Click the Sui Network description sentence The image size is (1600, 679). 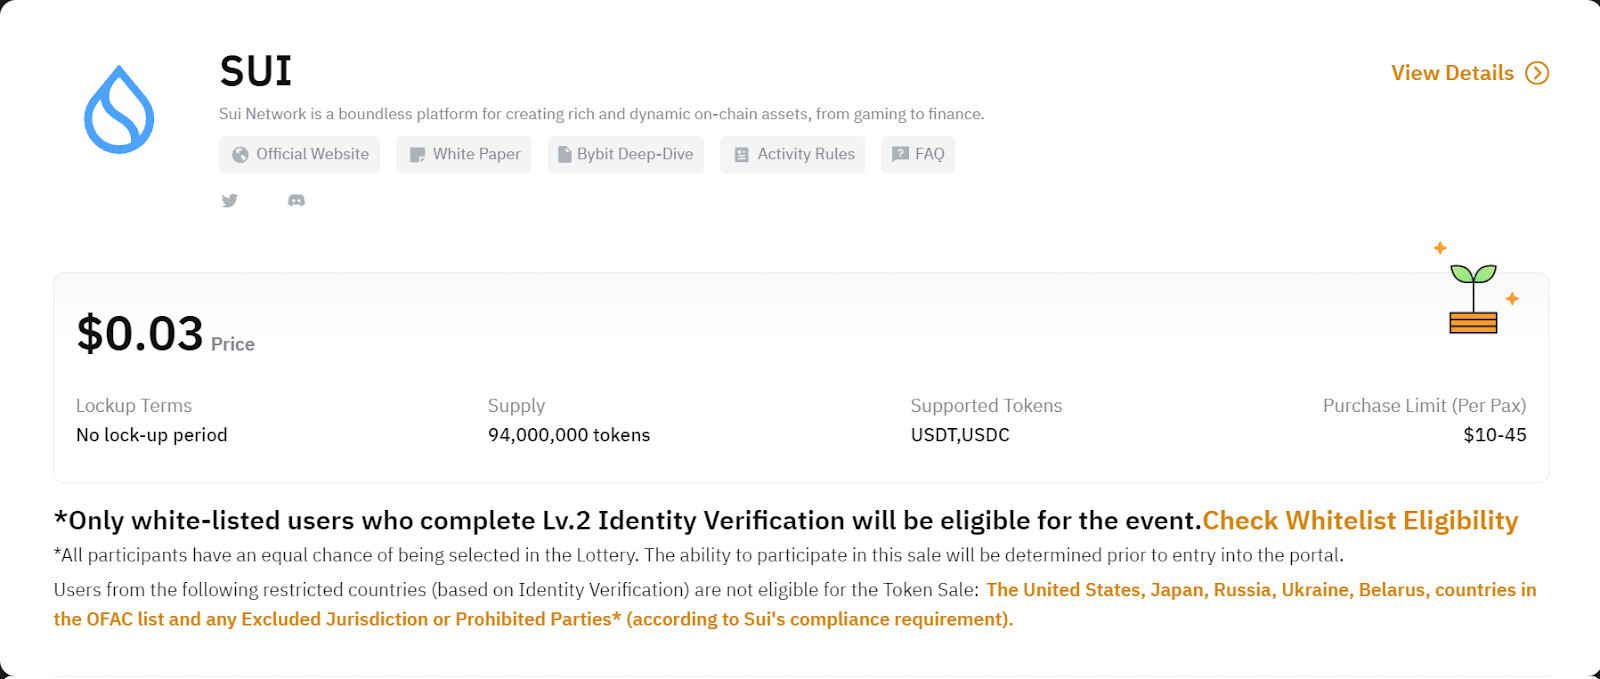coord(601,114)
